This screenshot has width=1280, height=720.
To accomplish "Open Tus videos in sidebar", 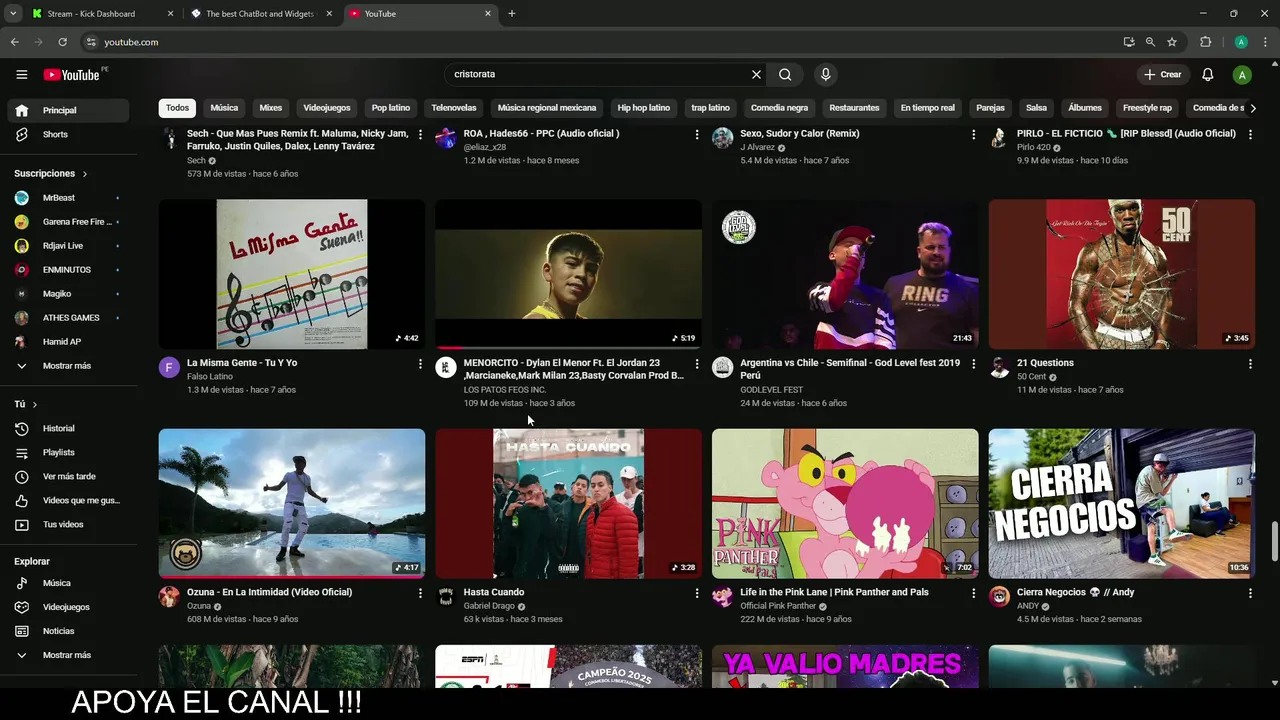I will coord(66,524).
